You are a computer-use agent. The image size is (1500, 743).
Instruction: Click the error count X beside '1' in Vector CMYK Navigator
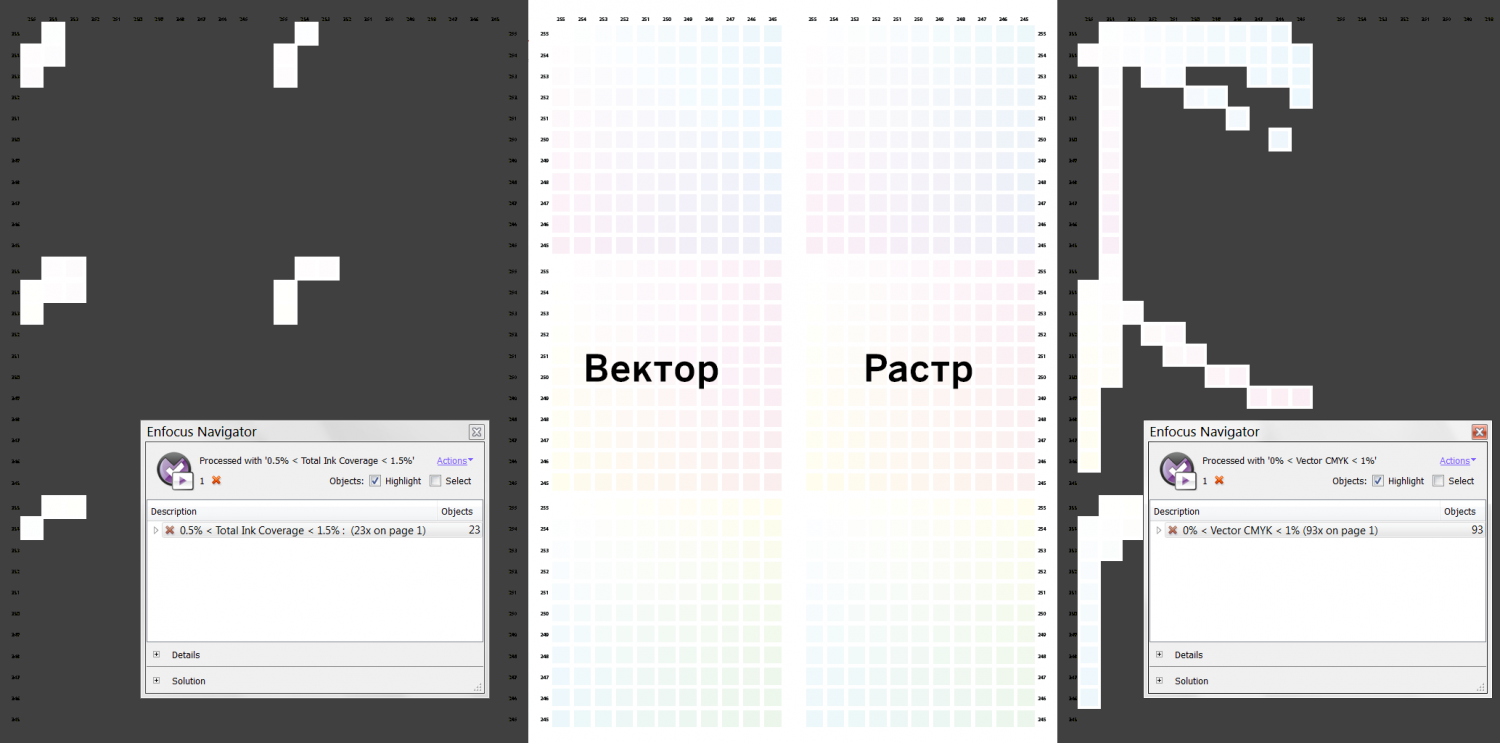(1219, 481)
